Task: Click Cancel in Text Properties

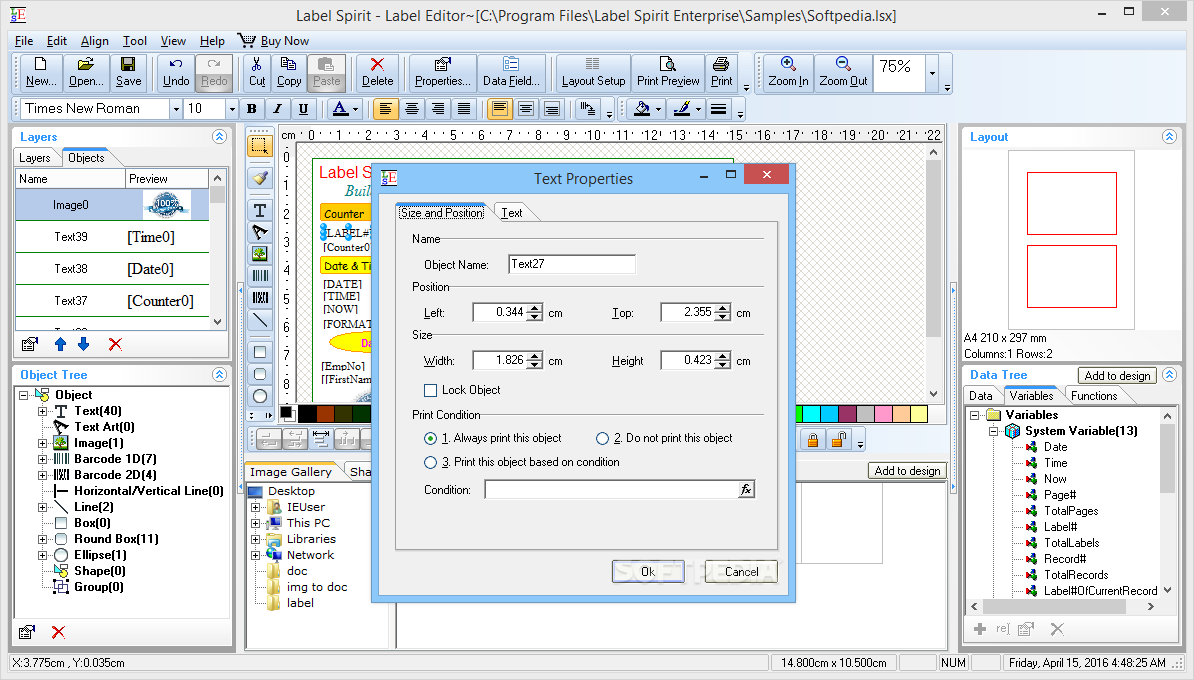Action: coord(741,572)
